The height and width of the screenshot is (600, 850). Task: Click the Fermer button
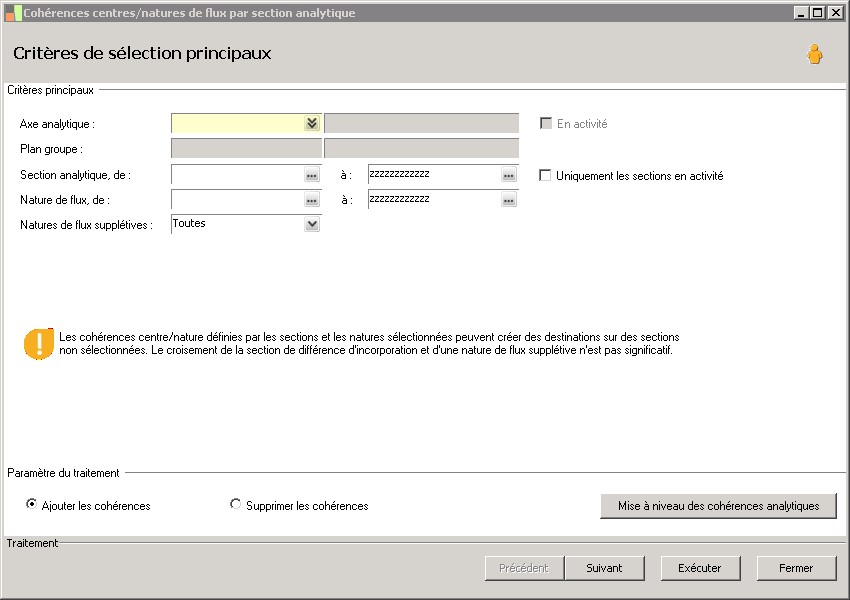click(796, 568)
